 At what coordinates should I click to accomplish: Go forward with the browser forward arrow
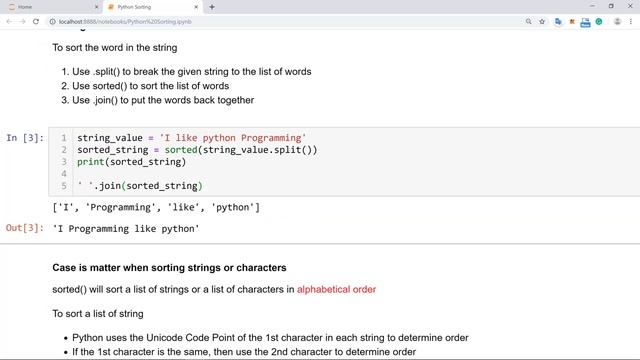coord(22,22)
